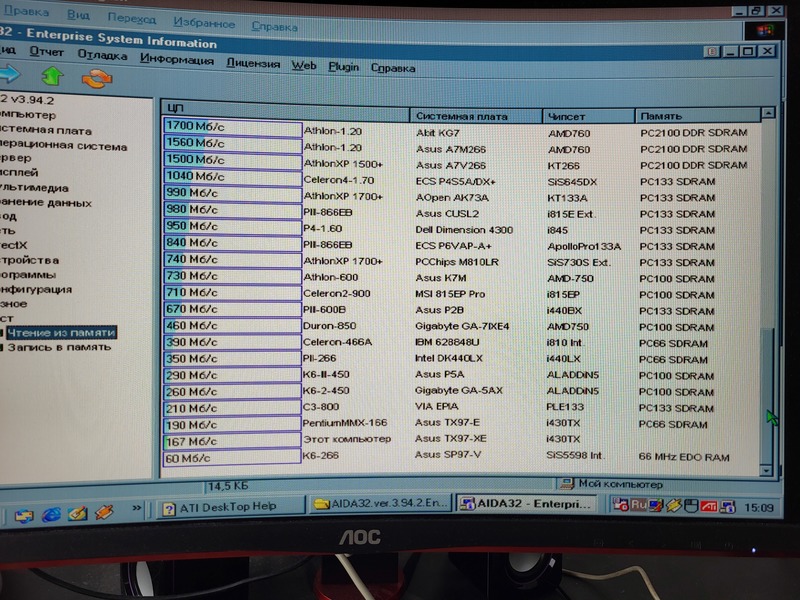Select the 'Запись в память' tree item
This screenshot has height=600, width=800.
(x=59, y=347)
